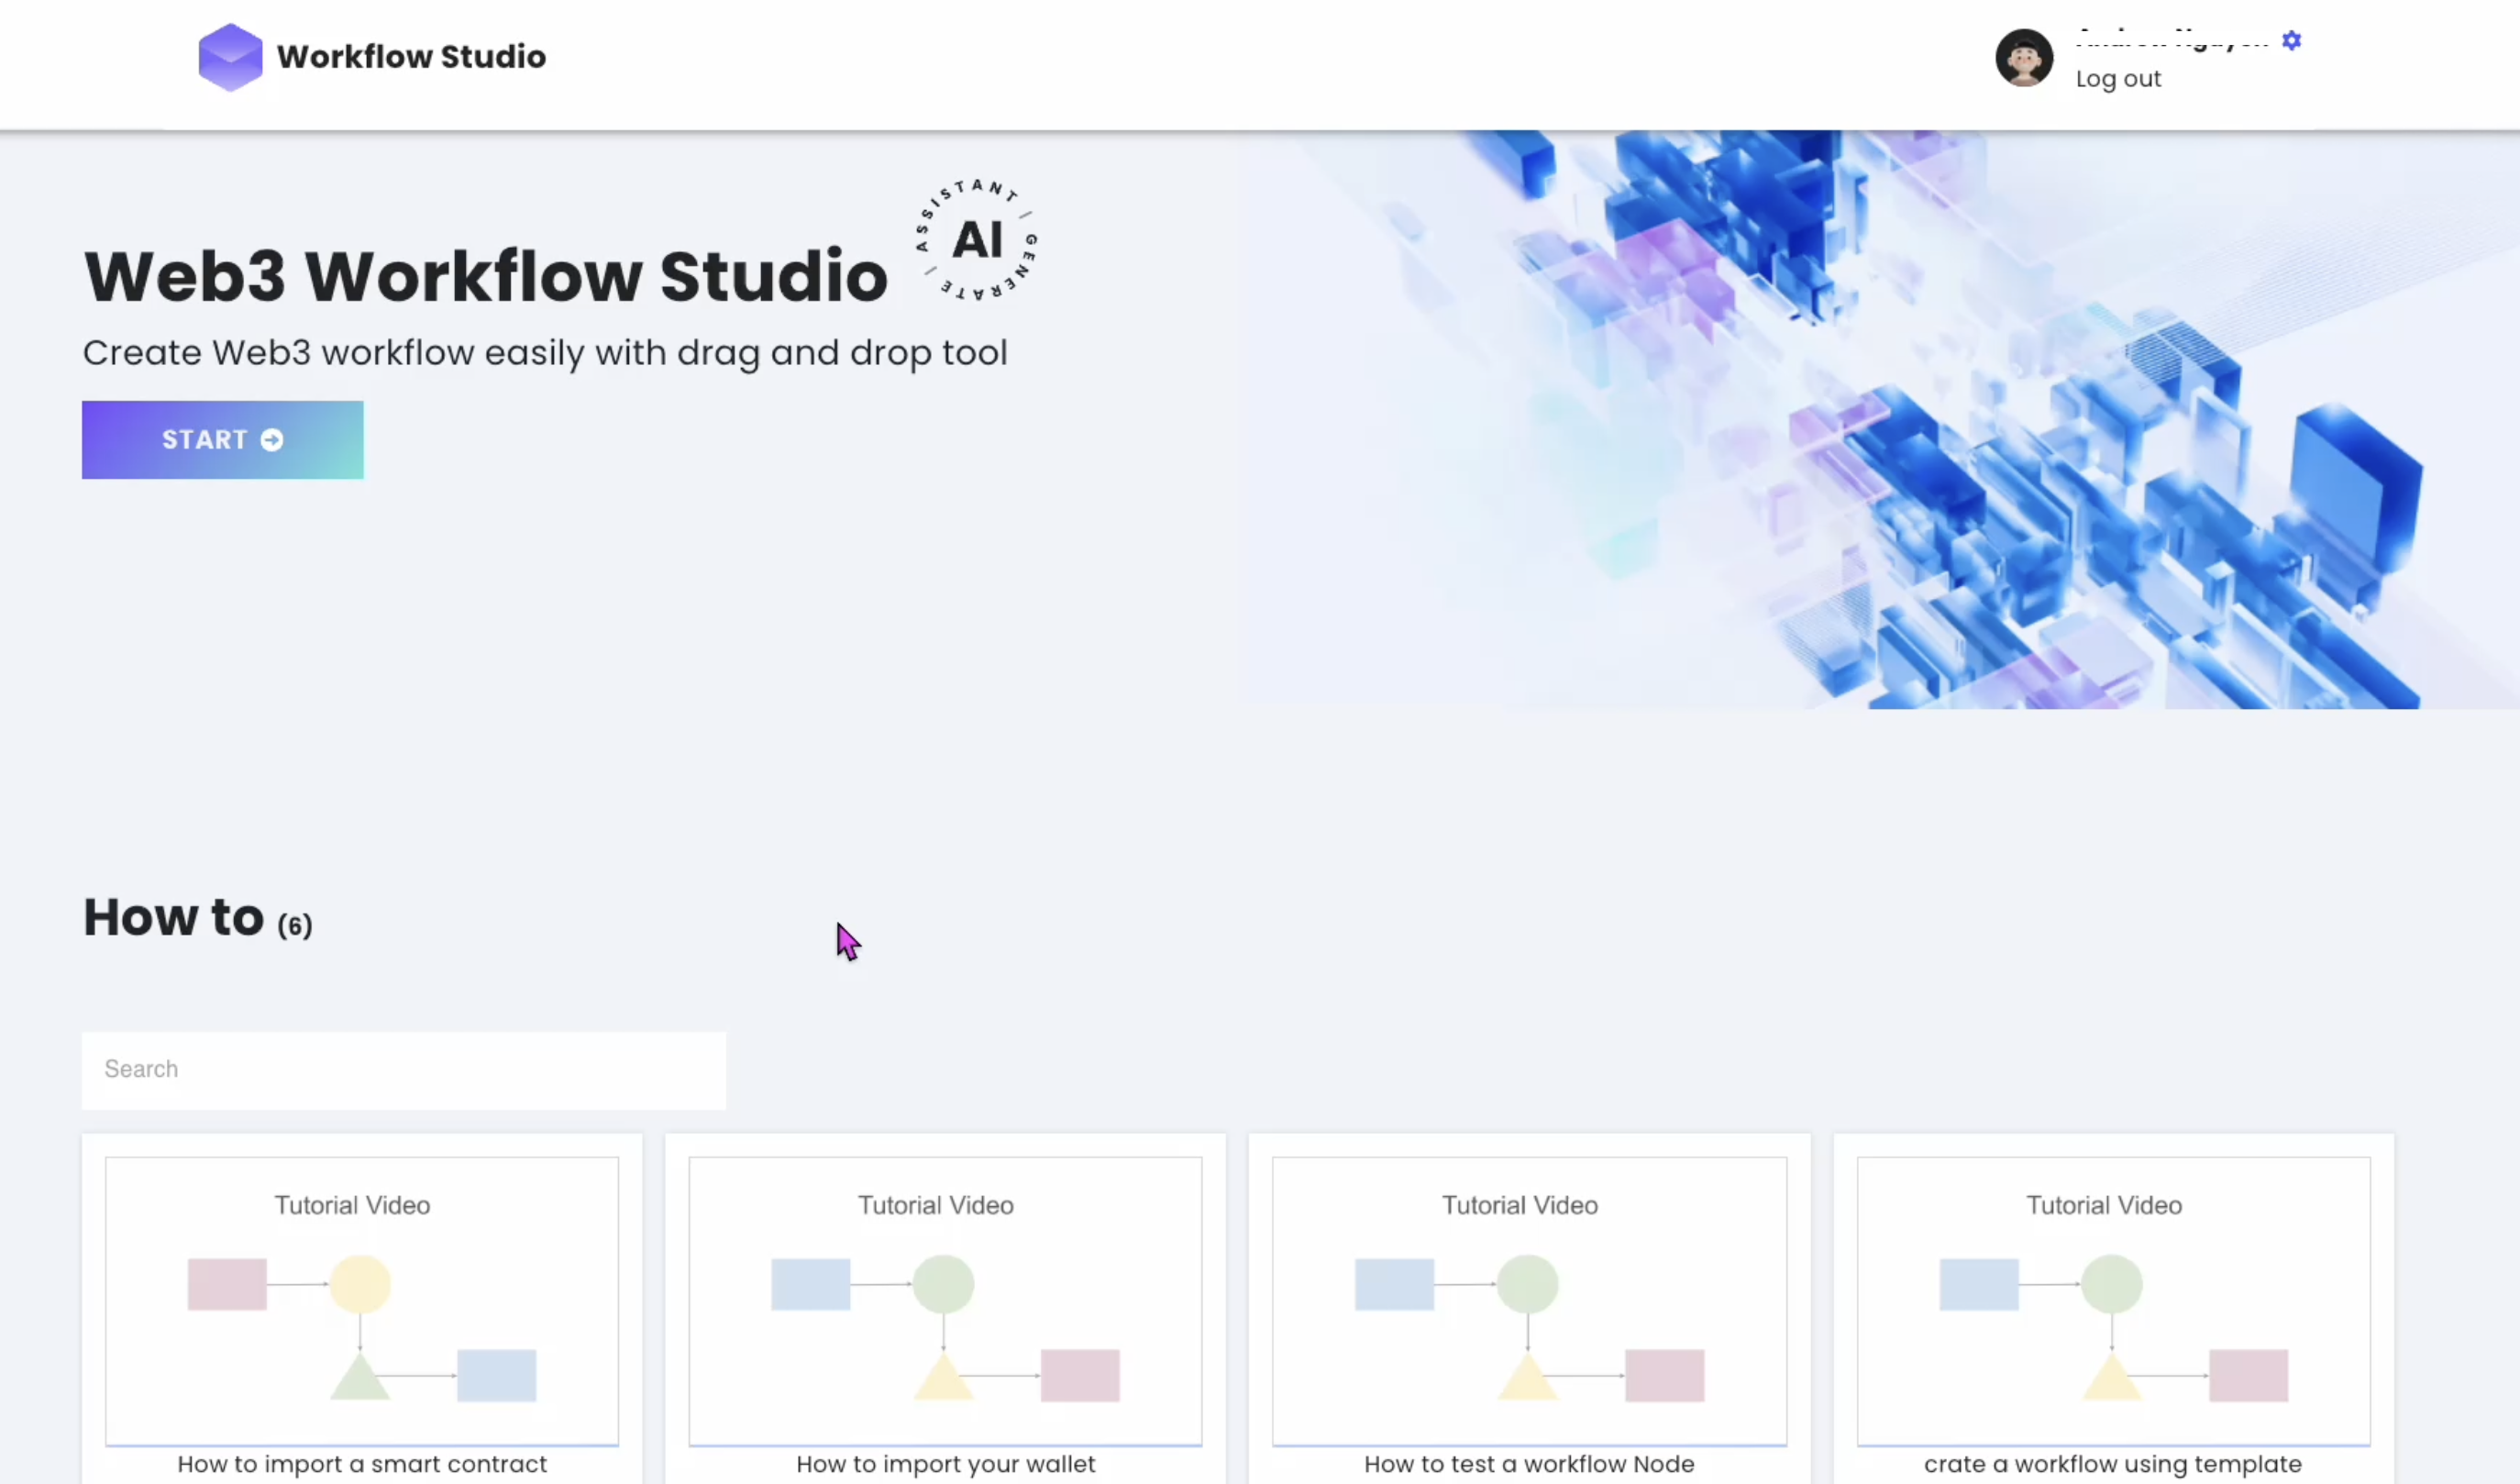Open the 'How to test a workflow Node' video thumbnail
Viewport: 2520px width, 1484px height.
click(1529, 1301)
